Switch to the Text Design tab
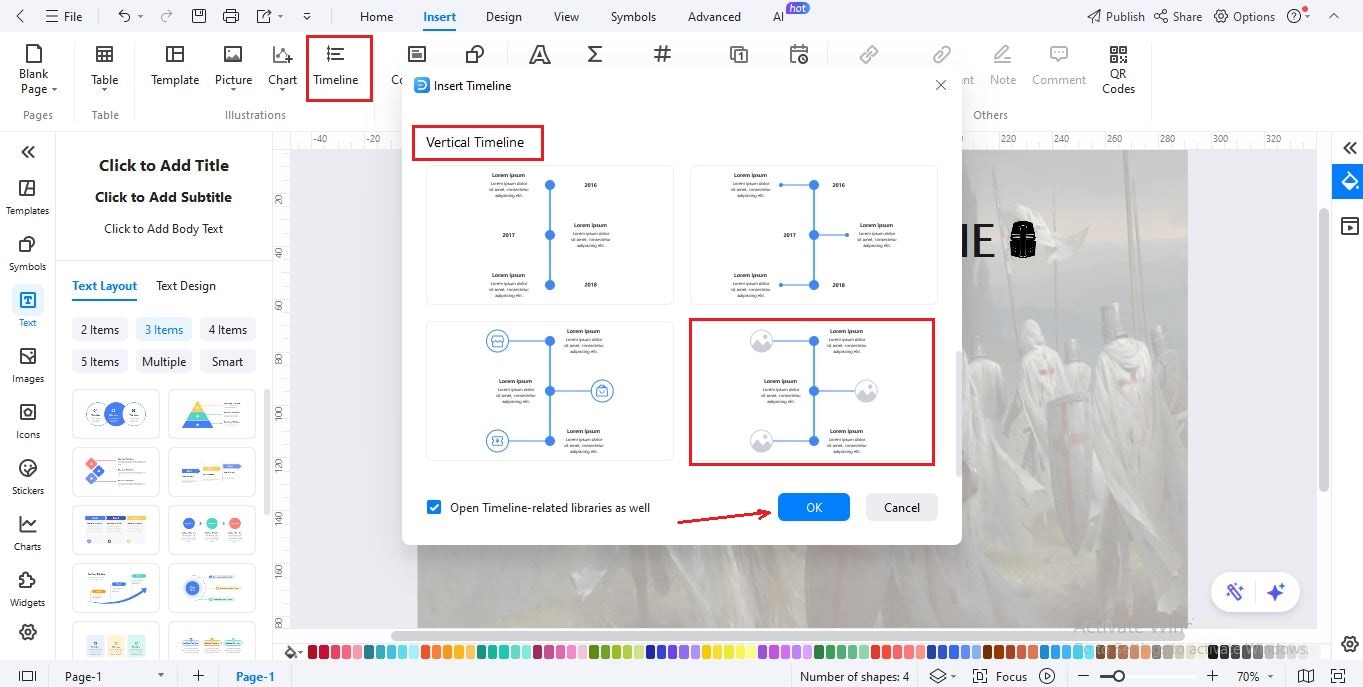 coord(186,286)
